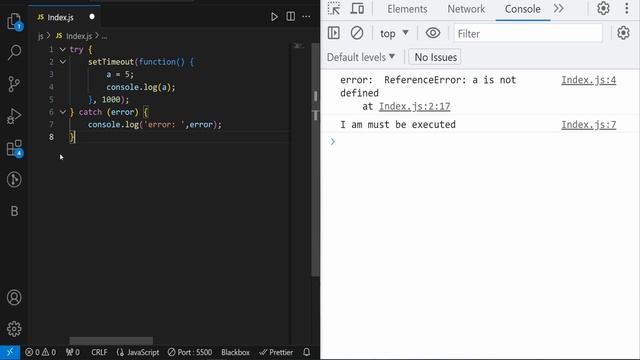The width and height of the screenshot is (640, 360).
Task: Focus the console Filter input field
Action: tap(528, 33)
